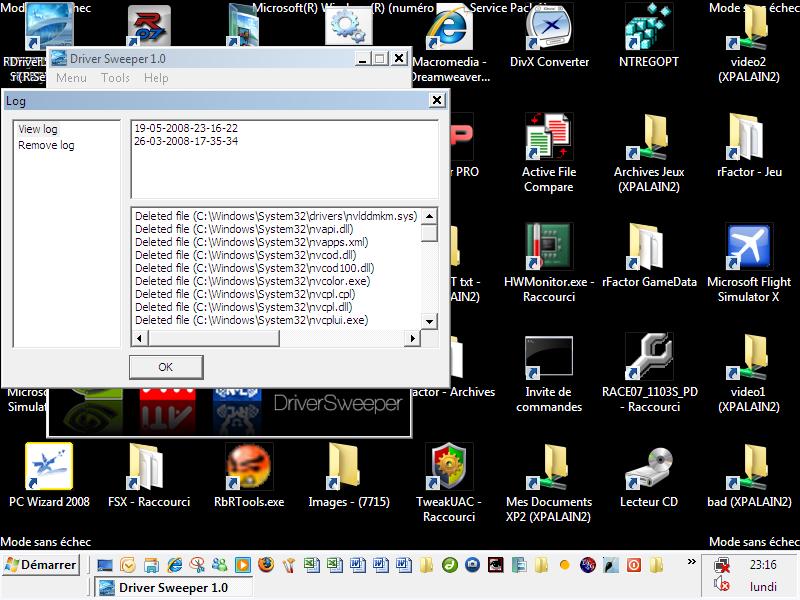The image size is (800, 600).
Task: Click the log horizontal scroll right arrow
Action: click(x=412, y=338)
